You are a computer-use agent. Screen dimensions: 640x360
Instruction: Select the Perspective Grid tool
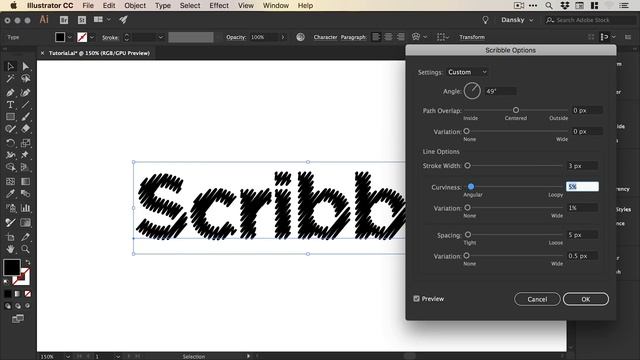pyautogui.click(x=25, y=167)
